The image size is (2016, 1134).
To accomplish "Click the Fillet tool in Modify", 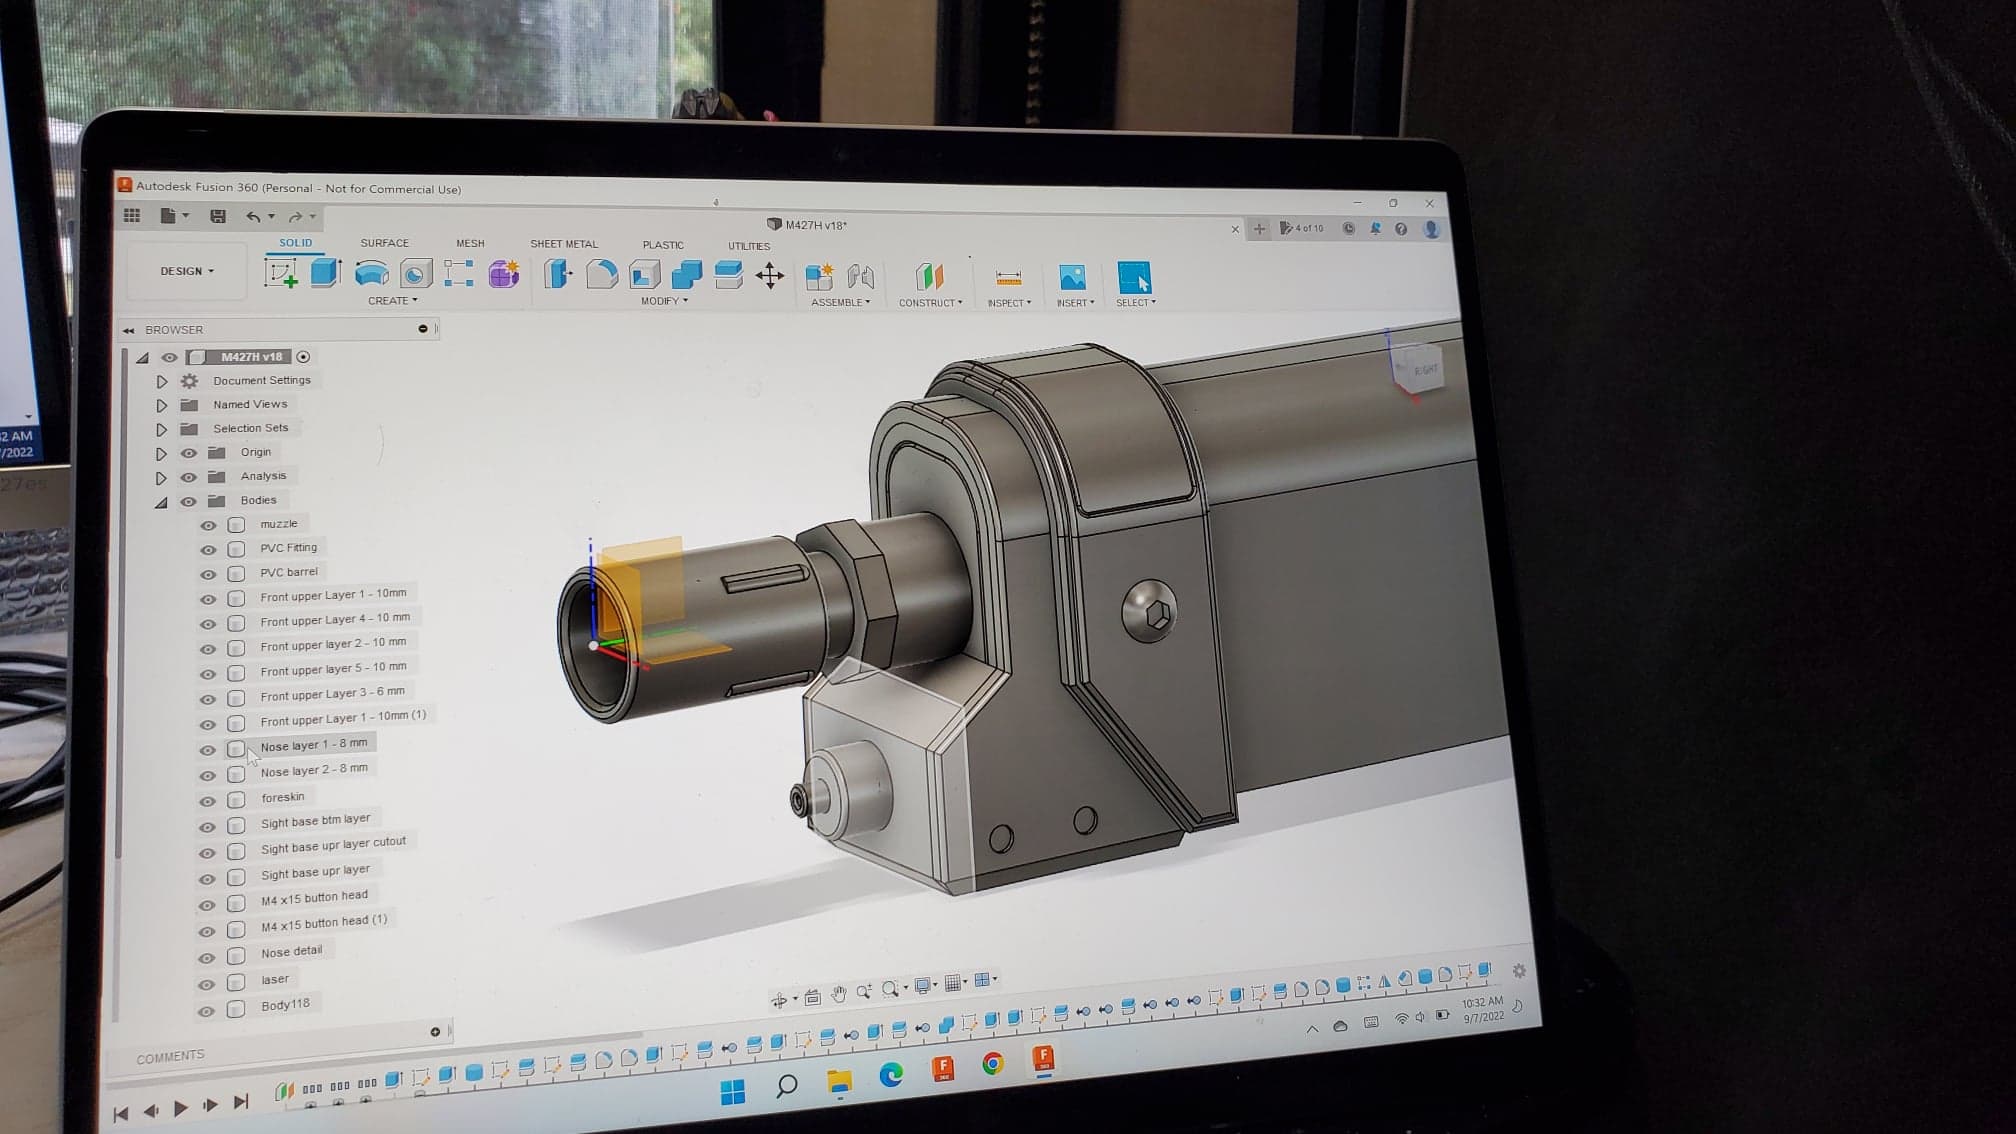I will (x=601, y=275).
